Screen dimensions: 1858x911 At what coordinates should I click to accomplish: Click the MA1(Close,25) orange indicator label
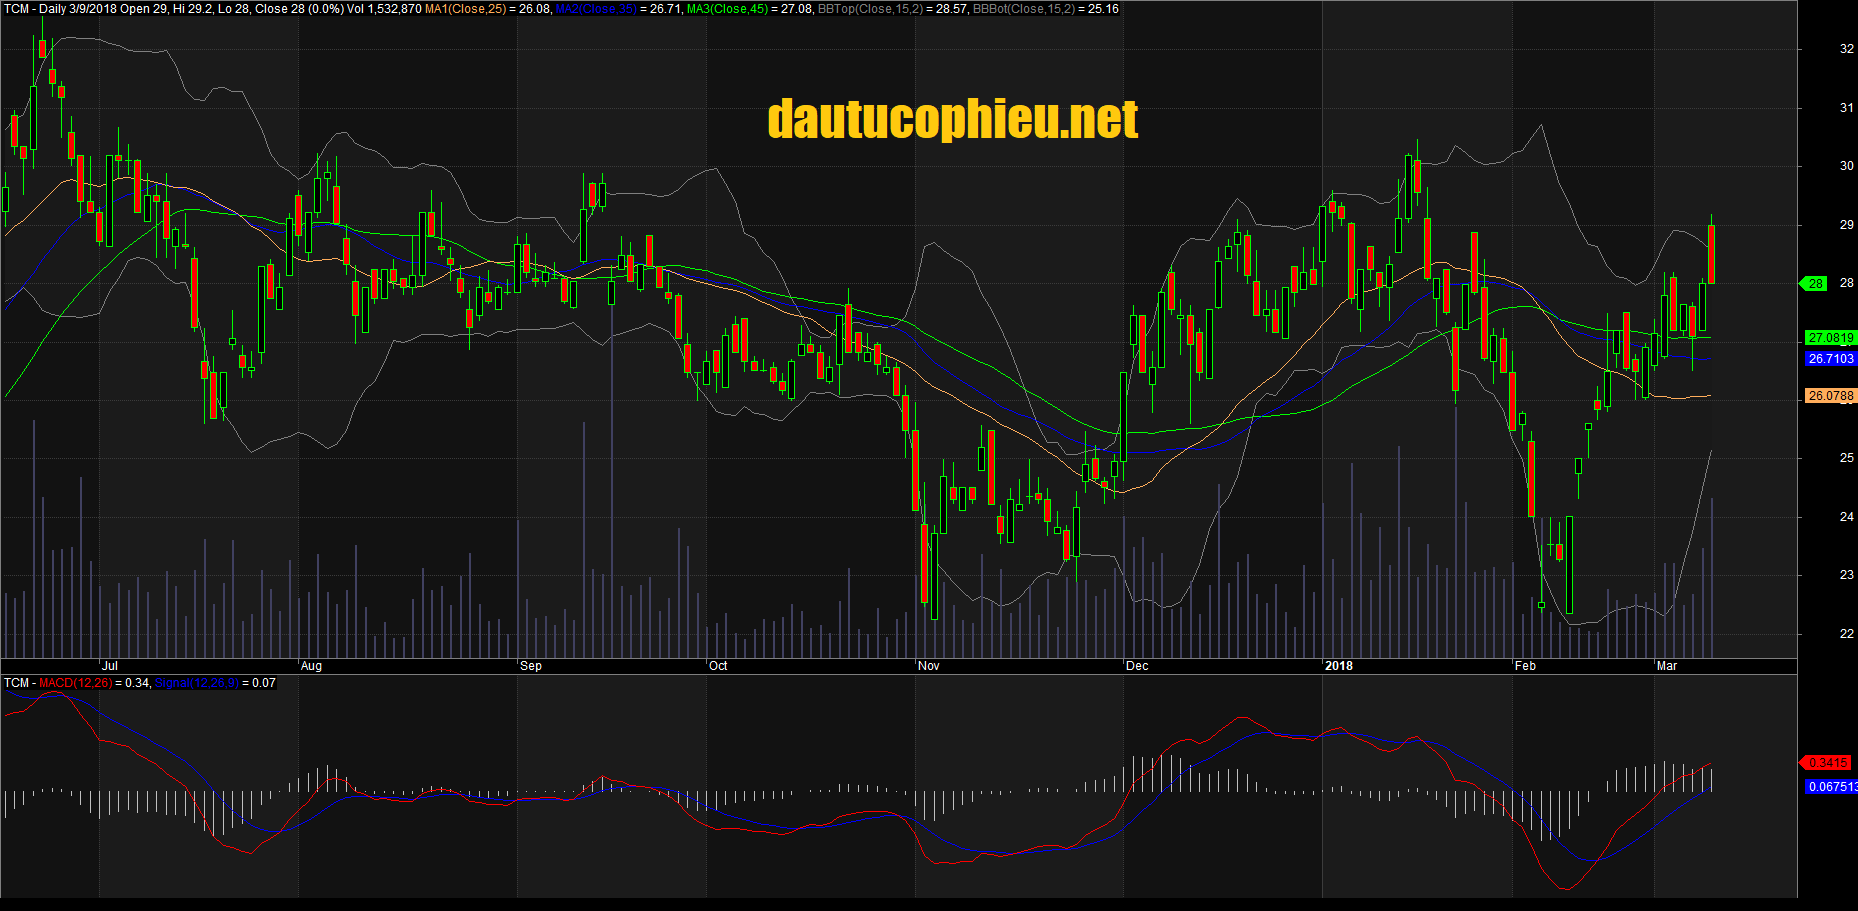pos(466,9)
